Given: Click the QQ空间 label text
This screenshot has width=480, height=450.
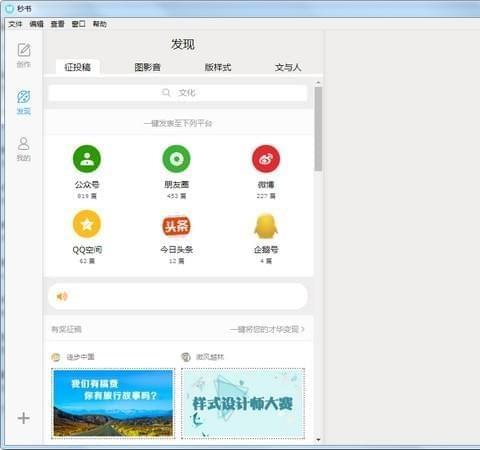Looking at the screenshot, I should click(x=87, y=250).
